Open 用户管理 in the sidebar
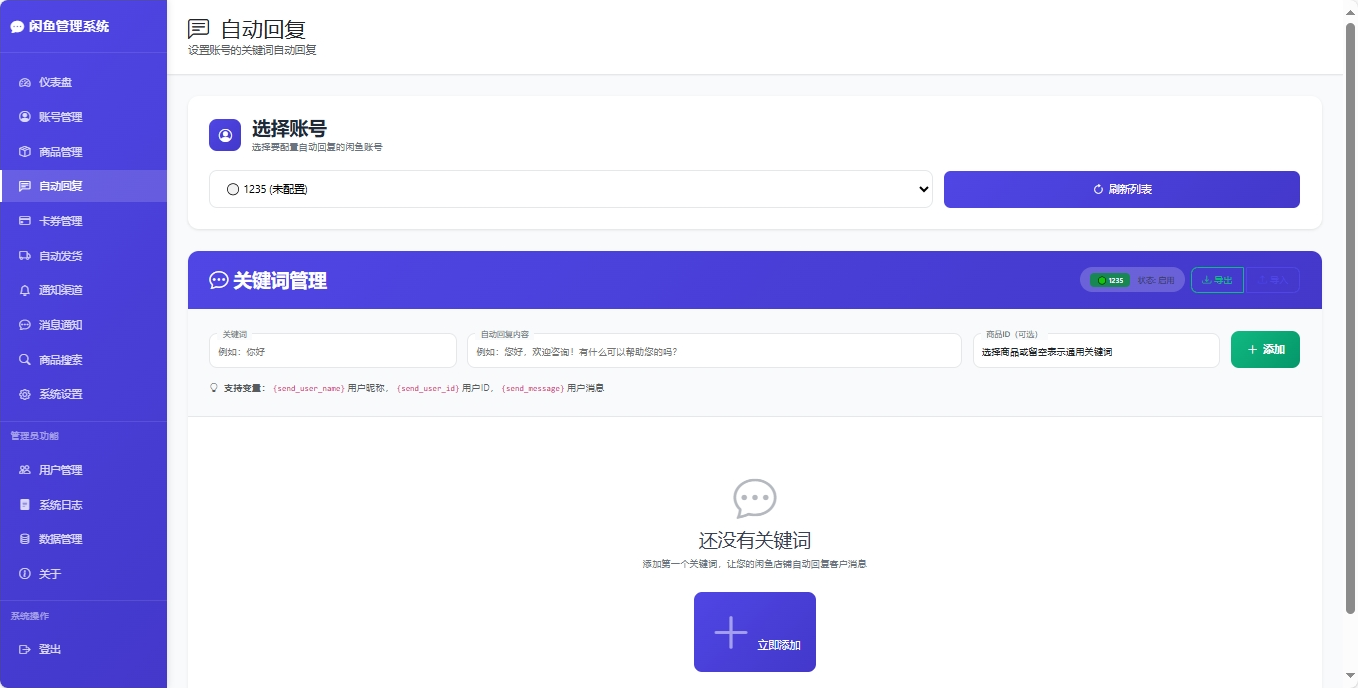Viewport: 1358px width, 688px height. click(83, 470)
